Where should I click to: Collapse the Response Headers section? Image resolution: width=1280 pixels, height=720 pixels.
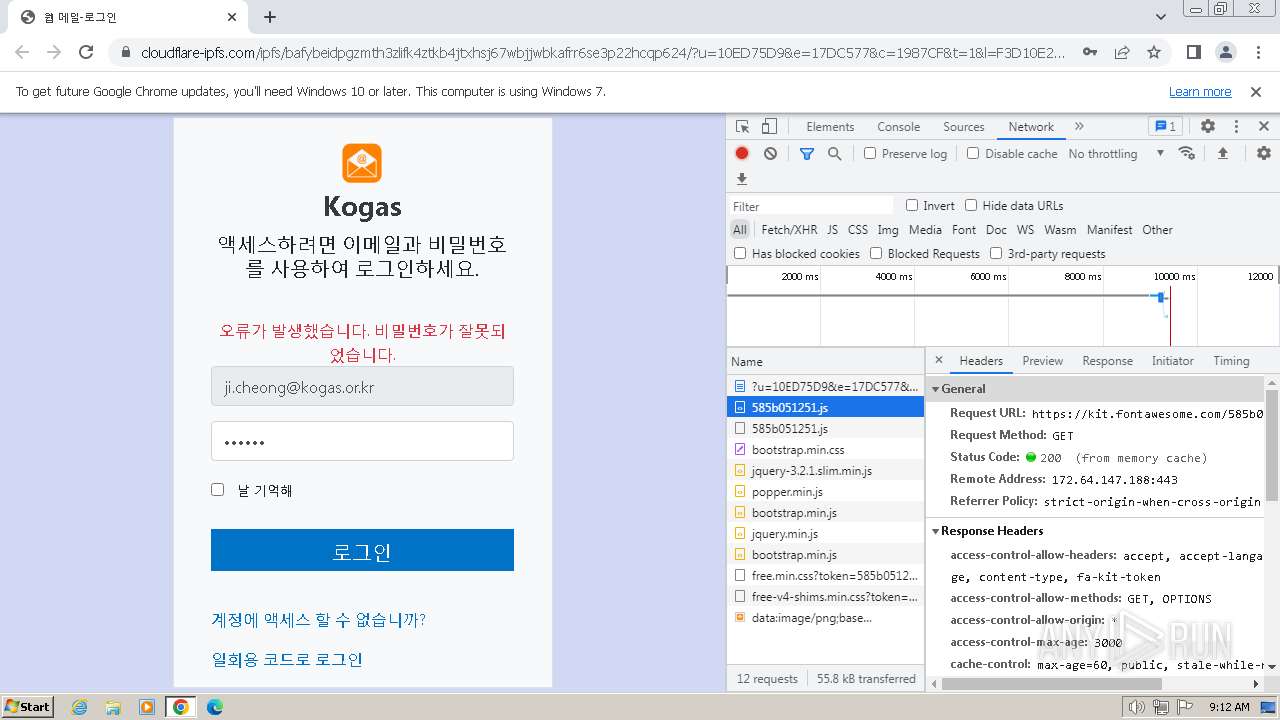[936, 531]
